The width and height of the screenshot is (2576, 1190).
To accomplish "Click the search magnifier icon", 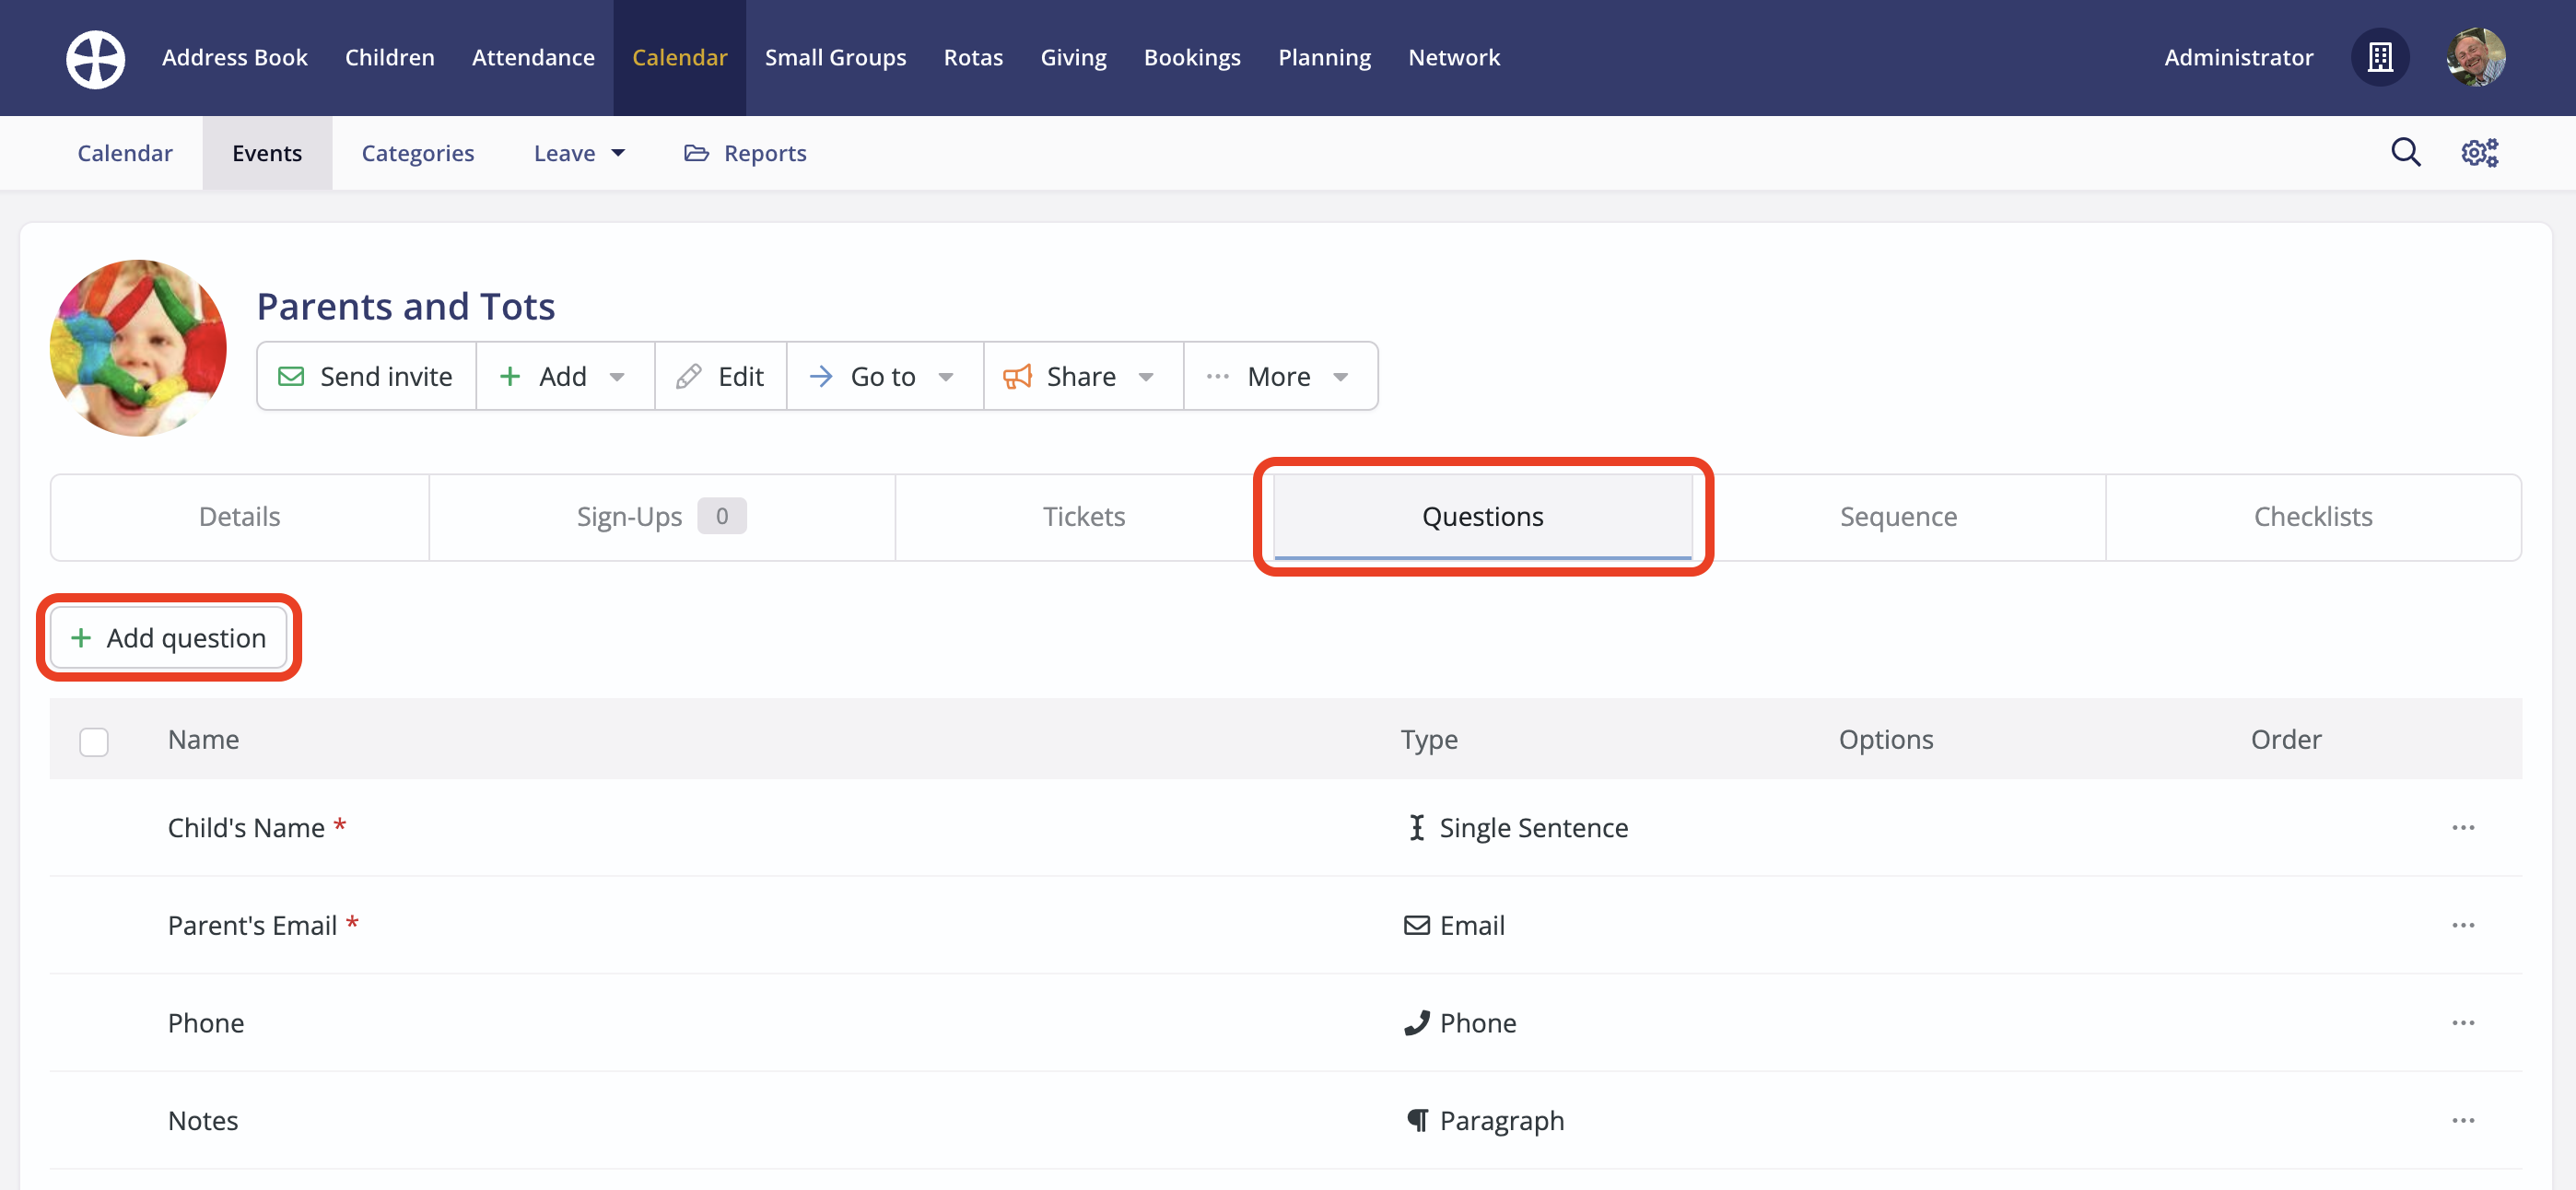I will [2405, 152].
